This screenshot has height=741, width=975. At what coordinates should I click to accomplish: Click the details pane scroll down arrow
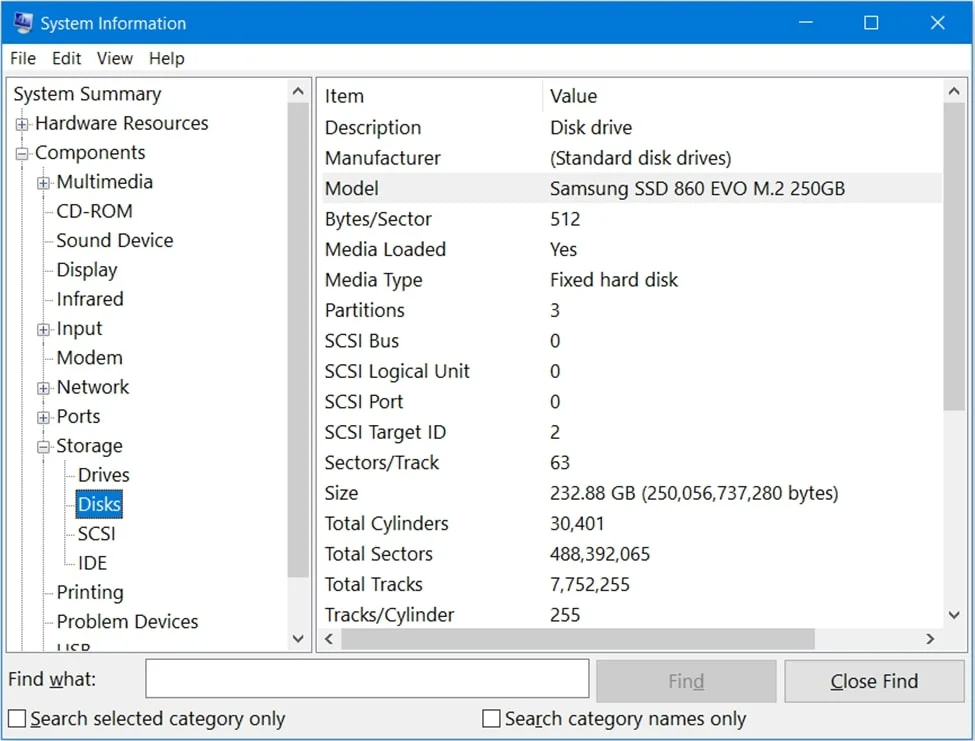954,615
